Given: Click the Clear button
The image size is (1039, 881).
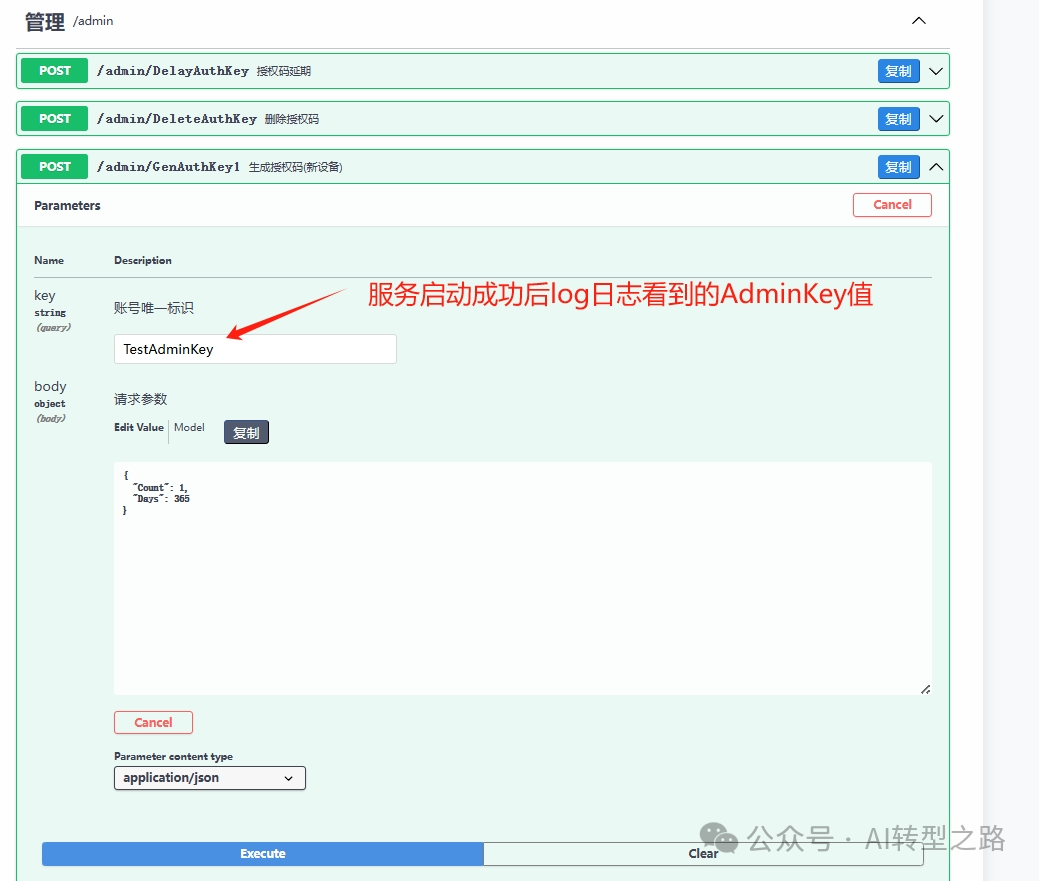Looking at the screenshot, I should point(704,853).
